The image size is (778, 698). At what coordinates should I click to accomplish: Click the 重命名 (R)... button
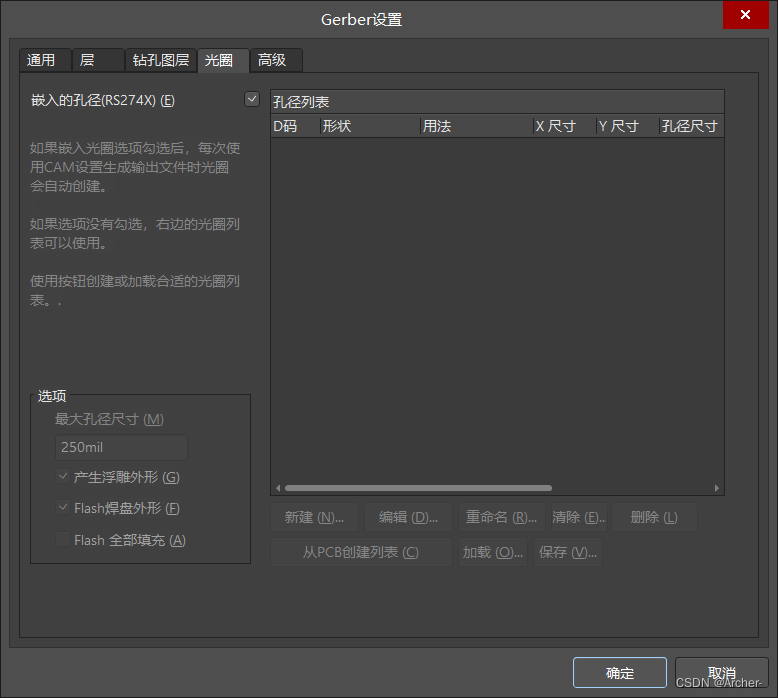pos(501,517)
